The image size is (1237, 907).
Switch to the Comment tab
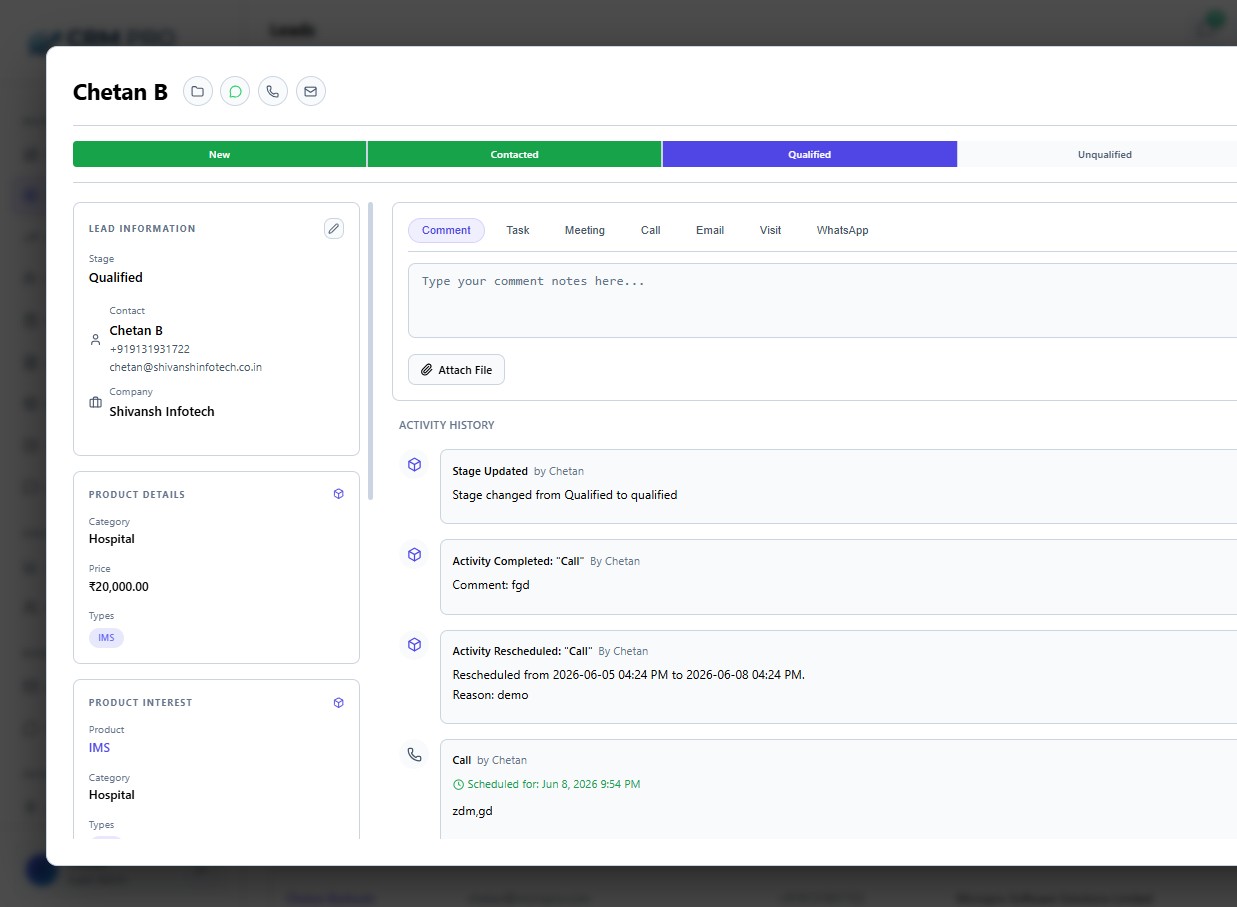coord(446,230)
